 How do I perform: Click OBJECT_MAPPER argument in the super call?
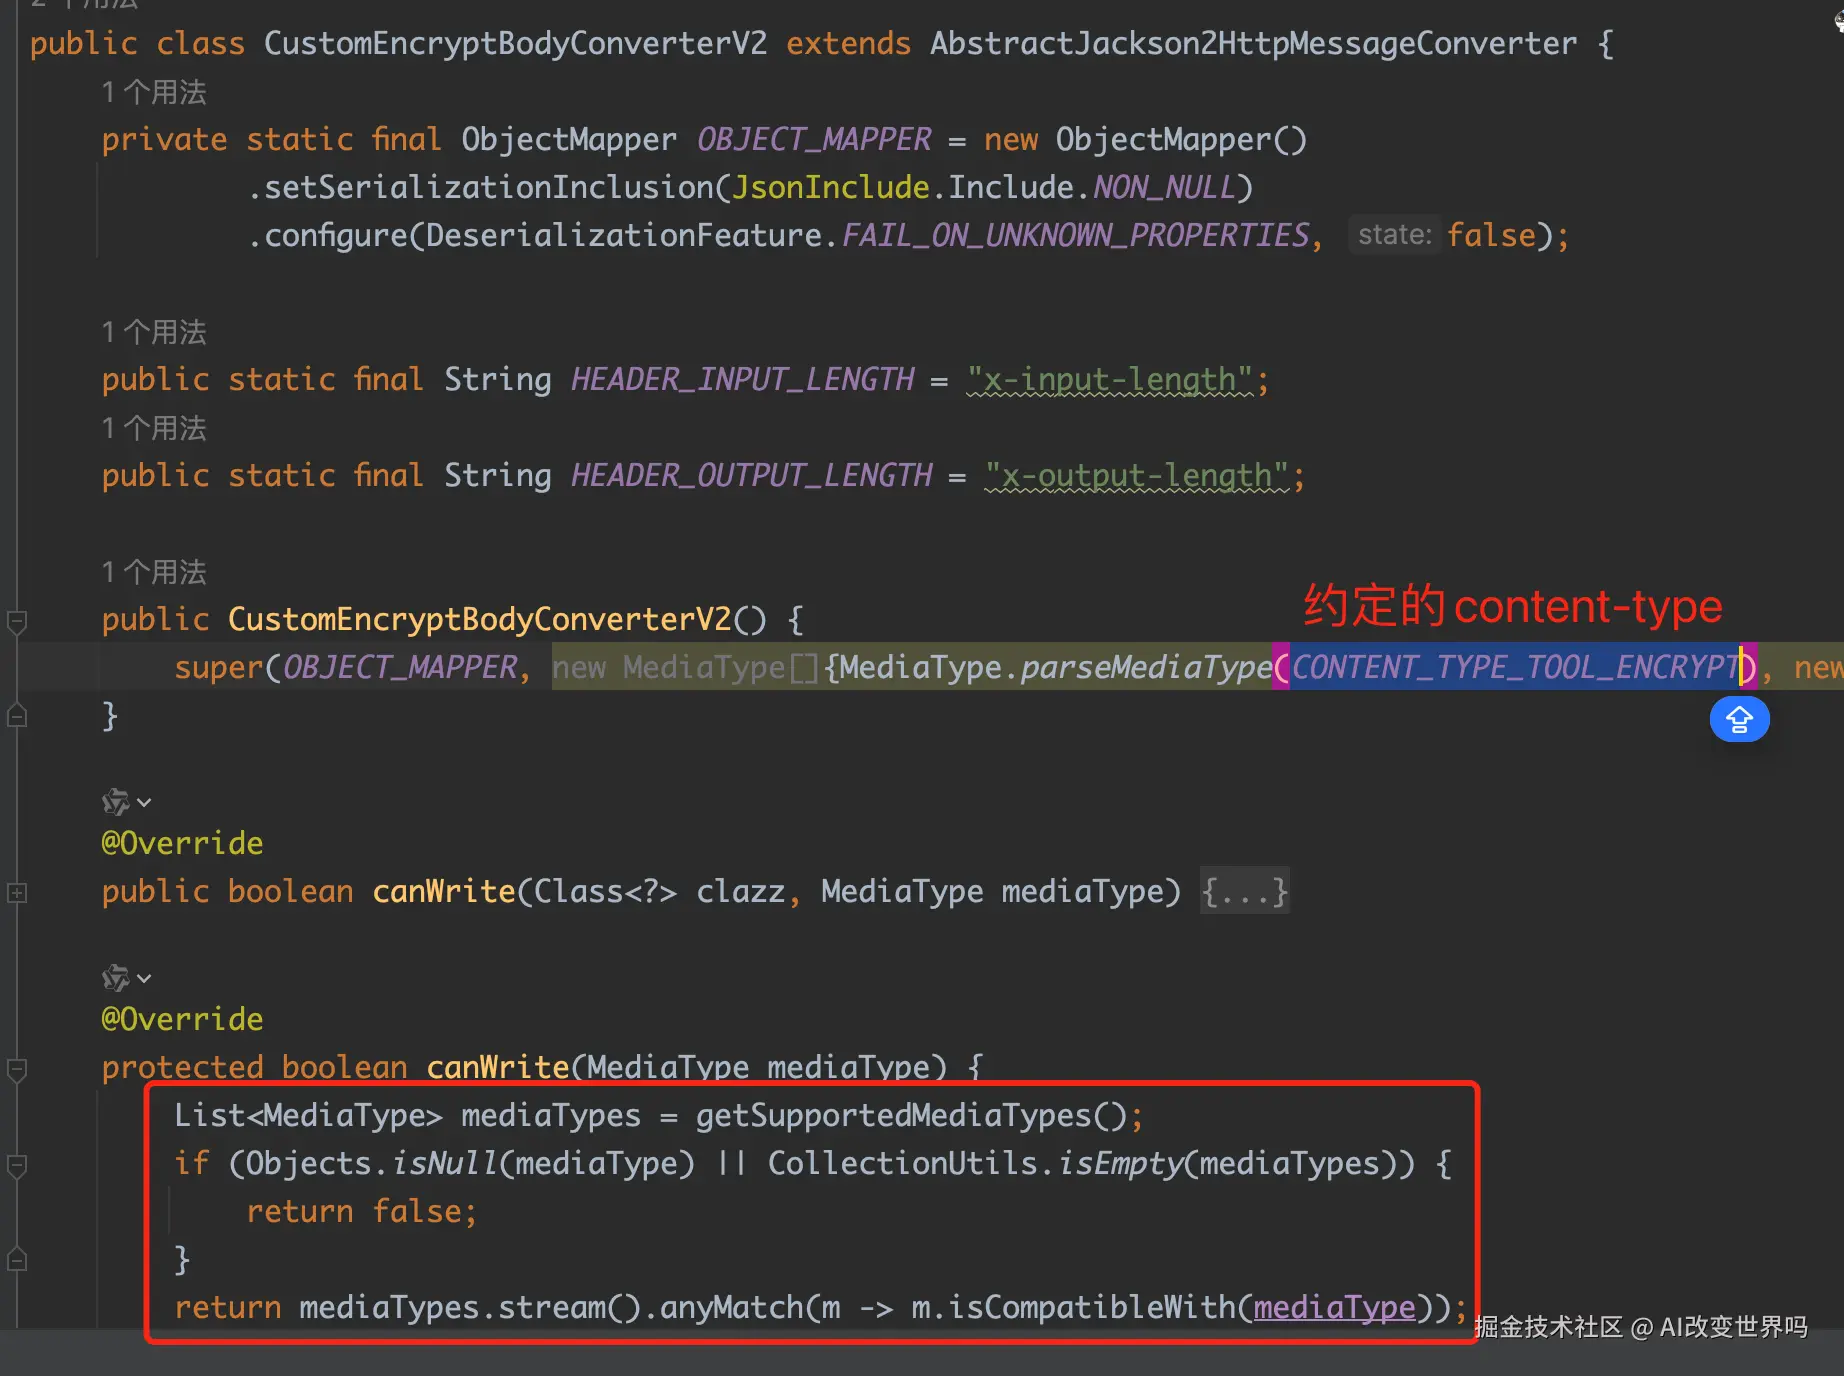point(400,667)
